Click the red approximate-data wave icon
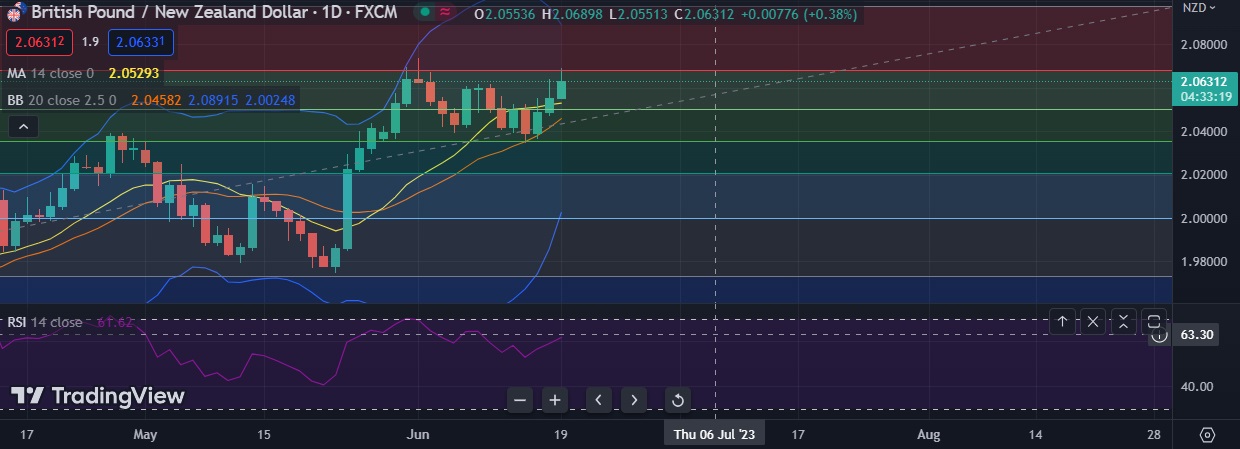This screenshot has width=1240, height=449. (x=445, y=13)
